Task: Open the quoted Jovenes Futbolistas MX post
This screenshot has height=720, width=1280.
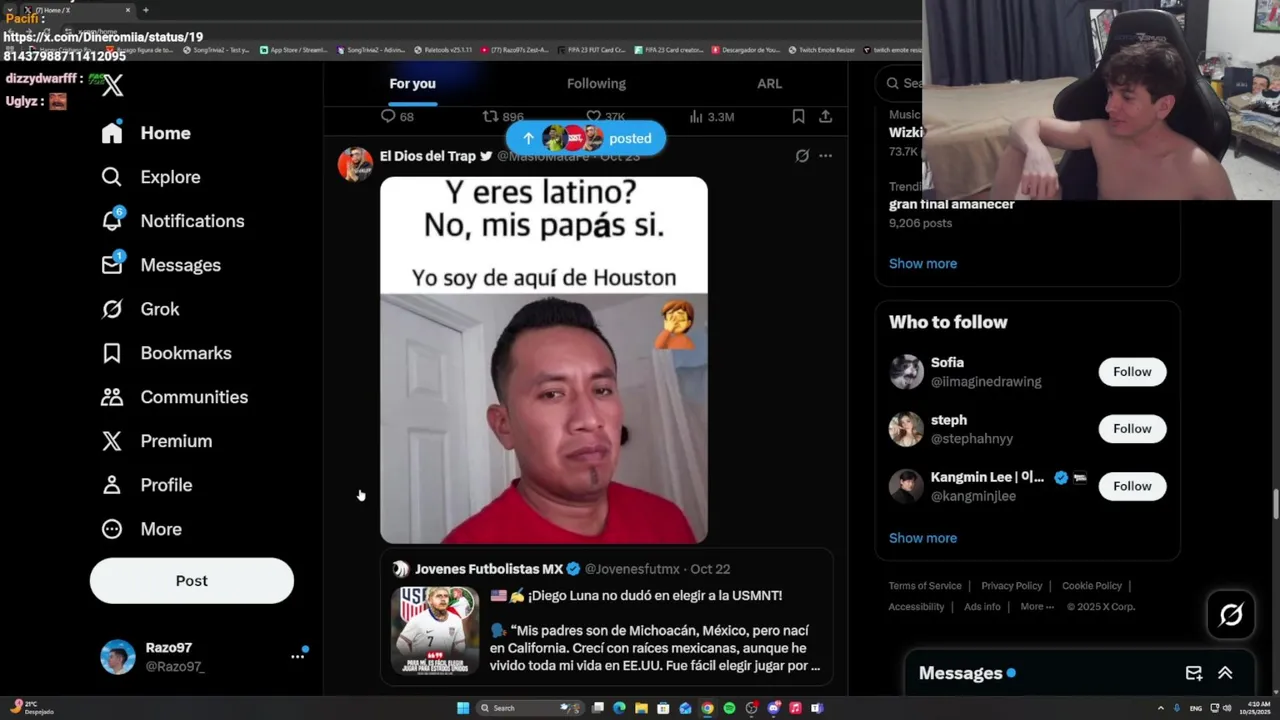Action: (x=606, y=617)
